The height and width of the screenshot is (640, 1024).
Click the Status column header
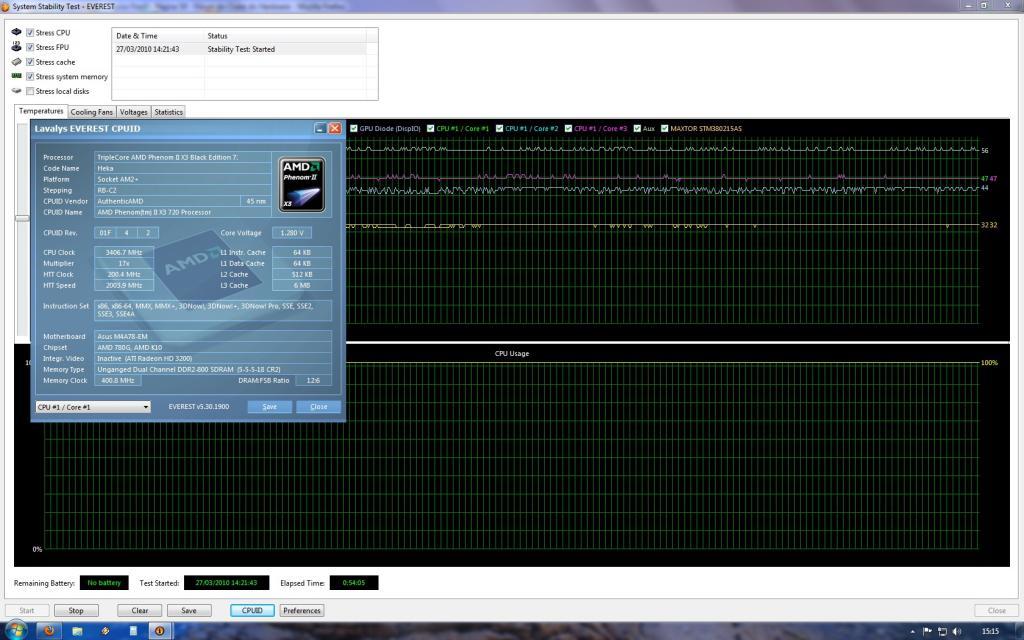[x=285, y=36]
